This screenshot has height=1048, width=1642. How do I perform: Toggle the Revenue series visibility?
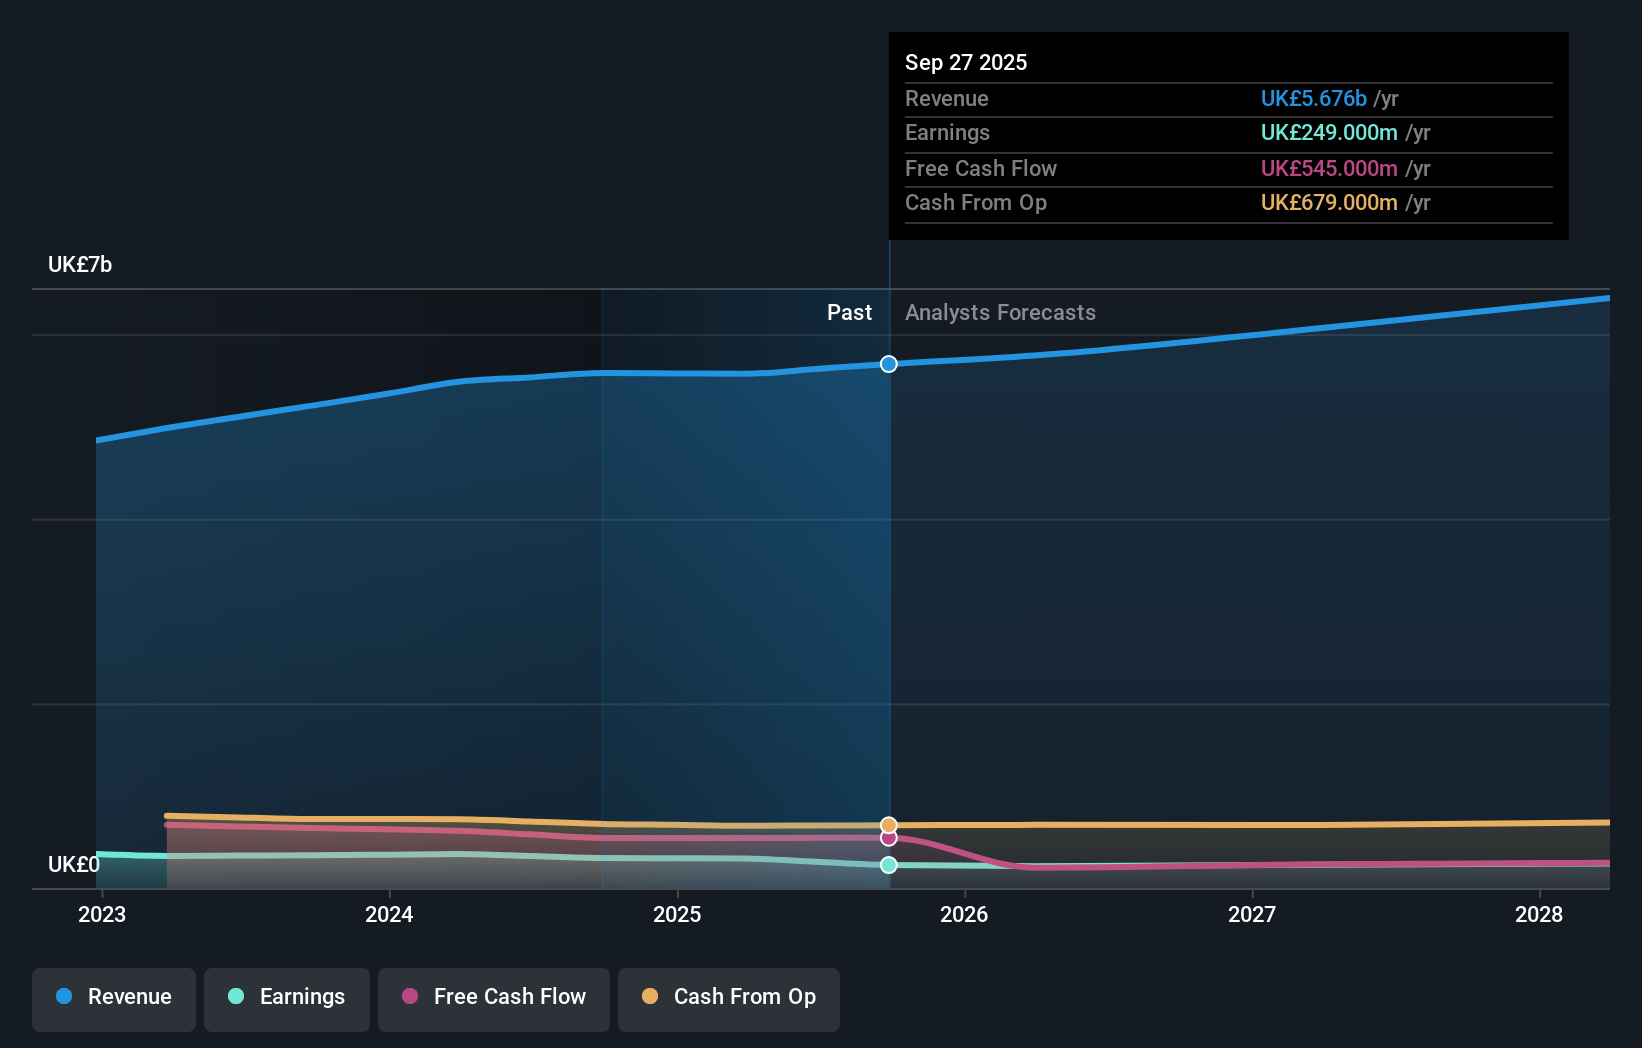tap(113, 997)
